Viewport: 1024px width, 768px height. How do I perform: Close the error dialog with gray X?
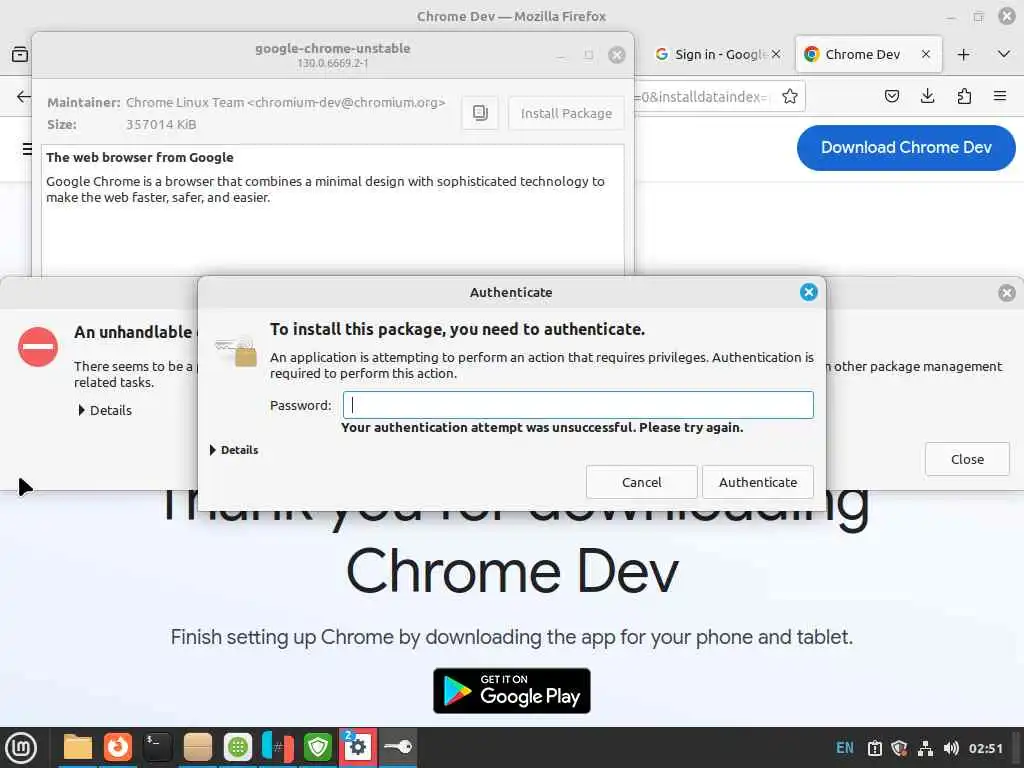coord(1007,293)
